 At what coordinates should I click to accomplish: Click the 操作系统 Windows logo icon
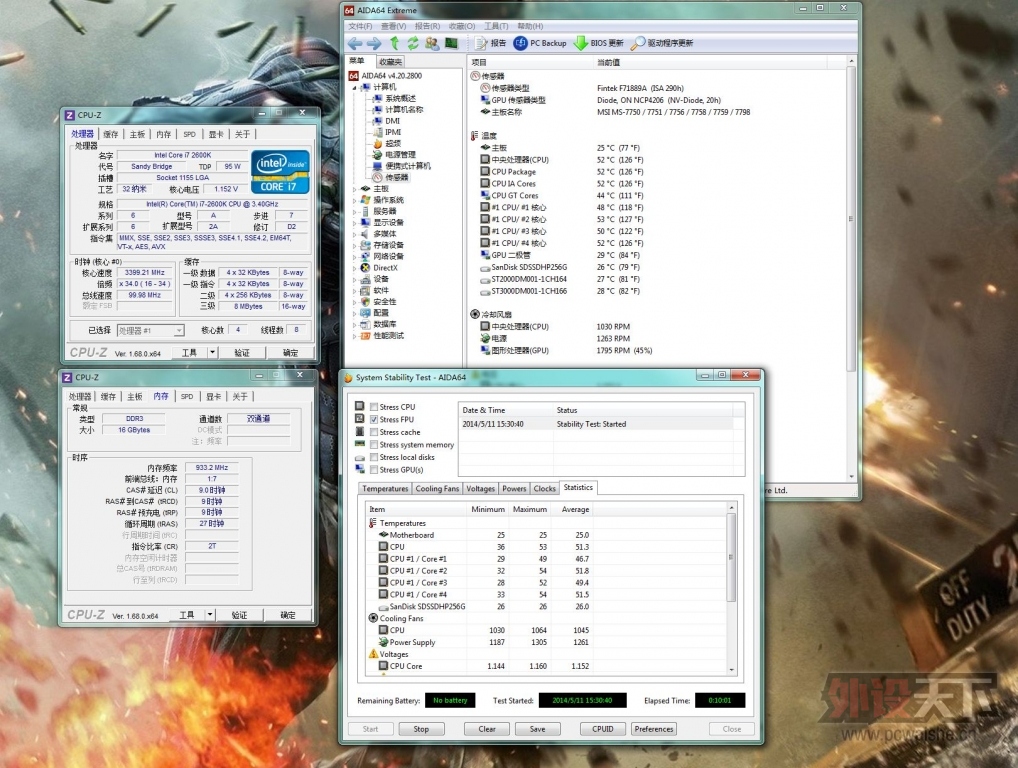(x=366, y=200)
